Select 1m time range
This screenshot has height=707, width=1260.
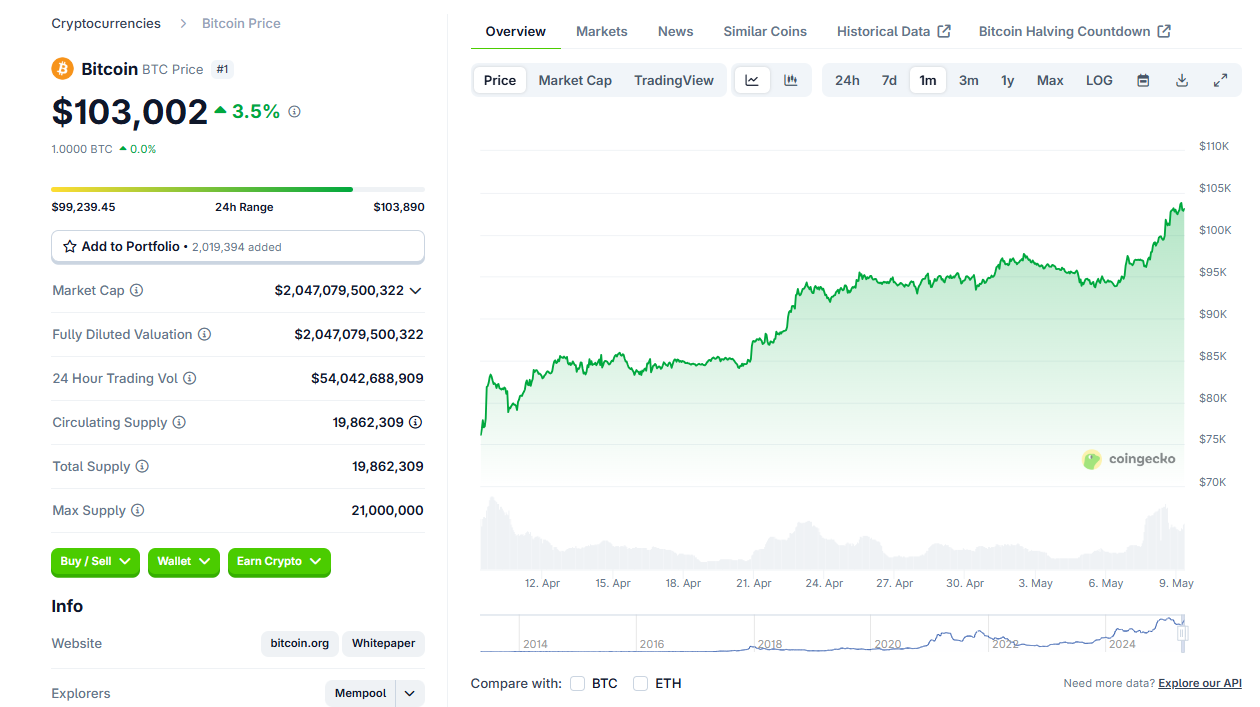(x=928, y=80)
